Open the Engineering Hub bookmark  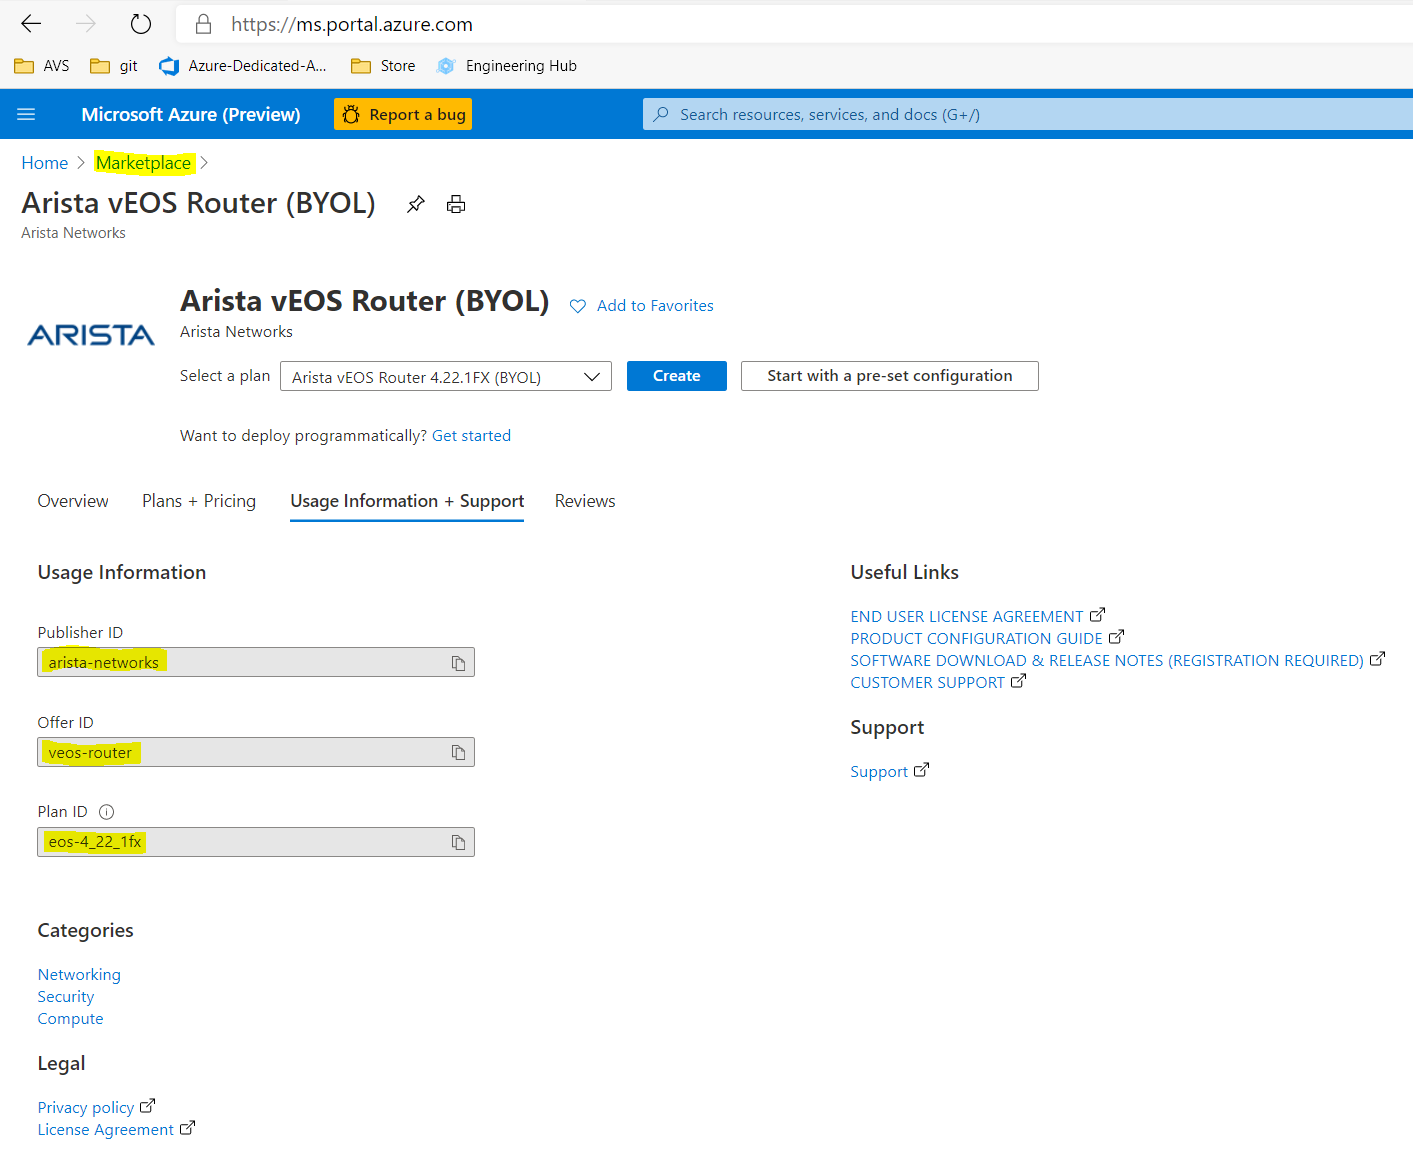point(507,66)
